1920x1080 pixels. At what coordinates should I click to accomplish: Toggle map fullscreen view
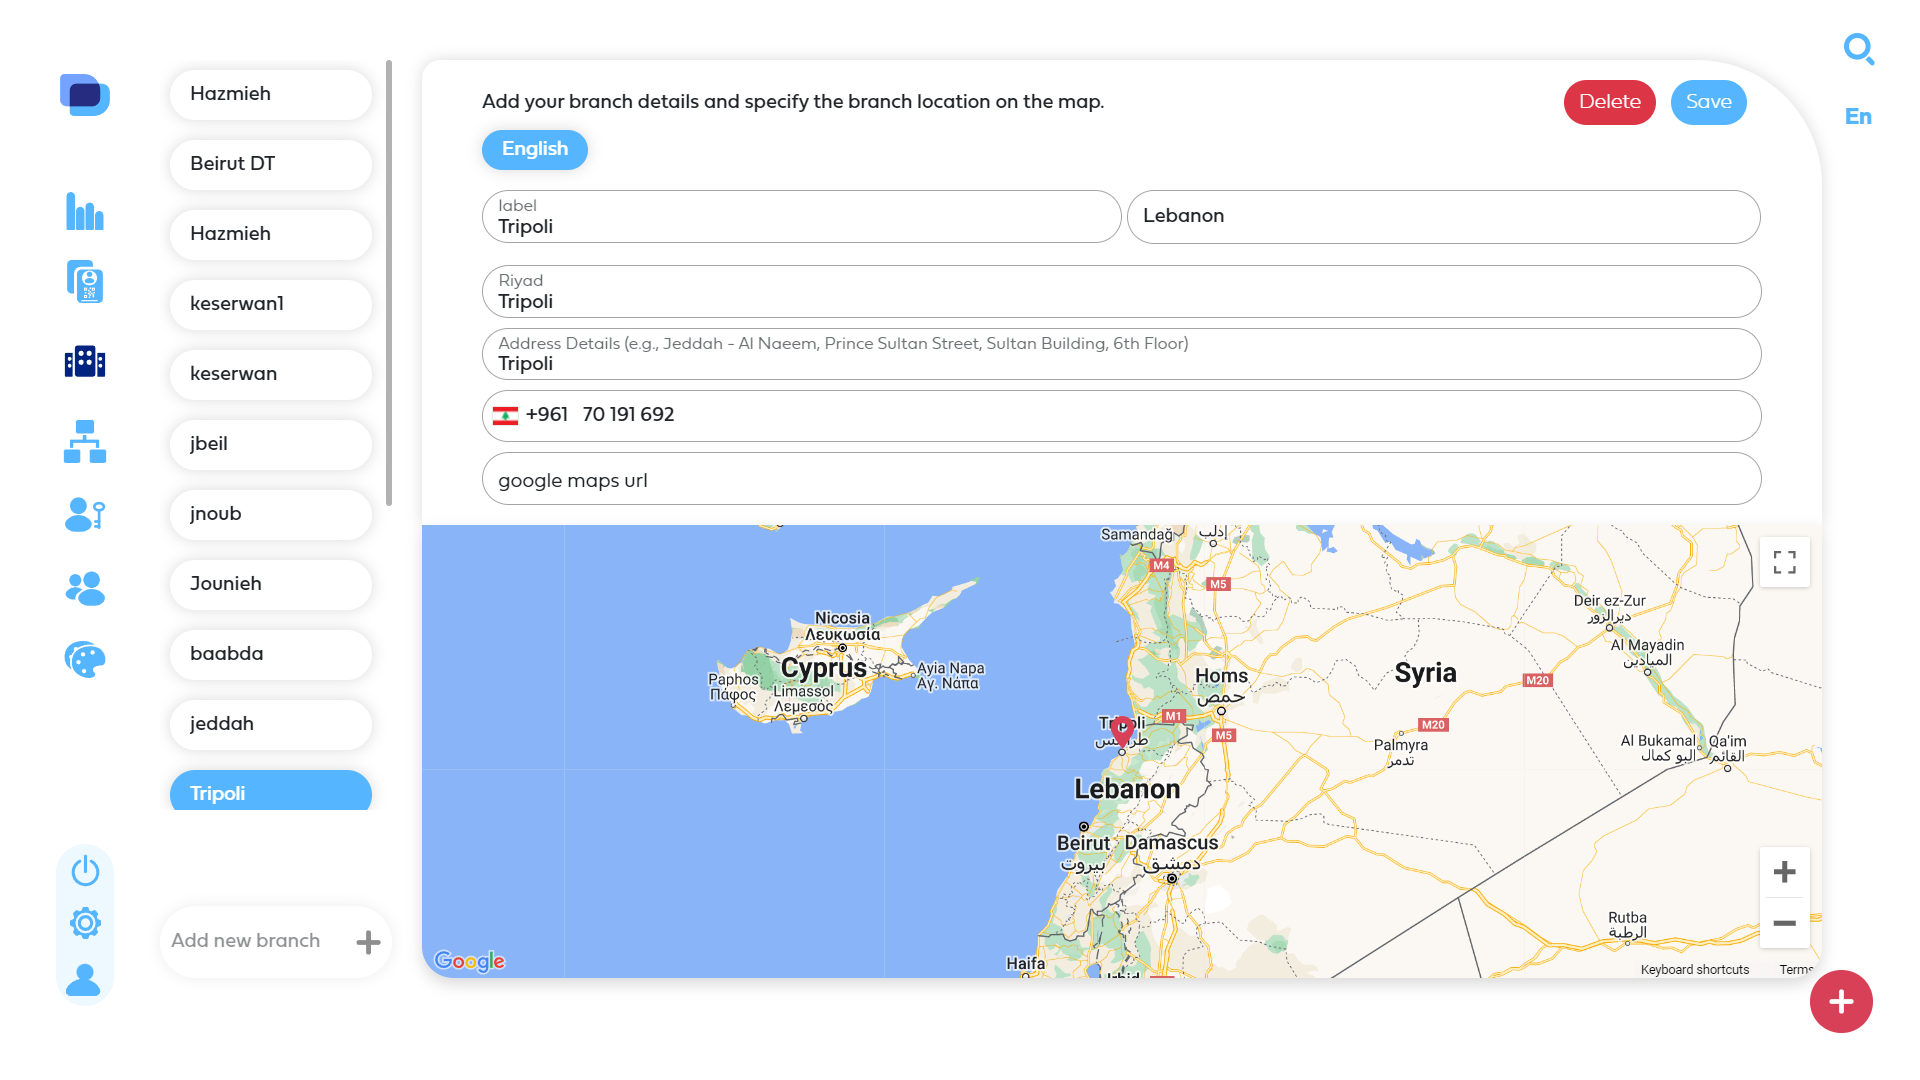tap(1785, 562)
